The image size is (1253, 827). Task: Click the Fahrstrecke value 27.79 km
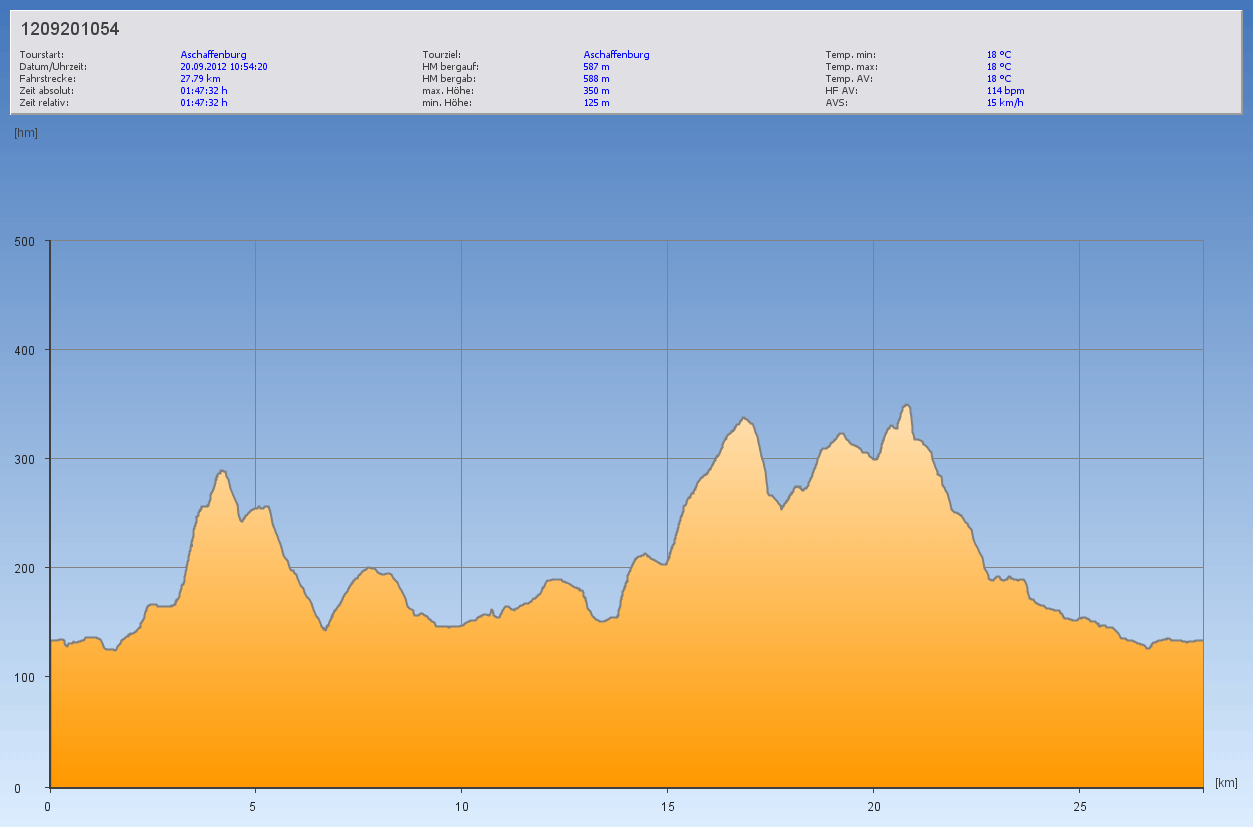(200, 78)
